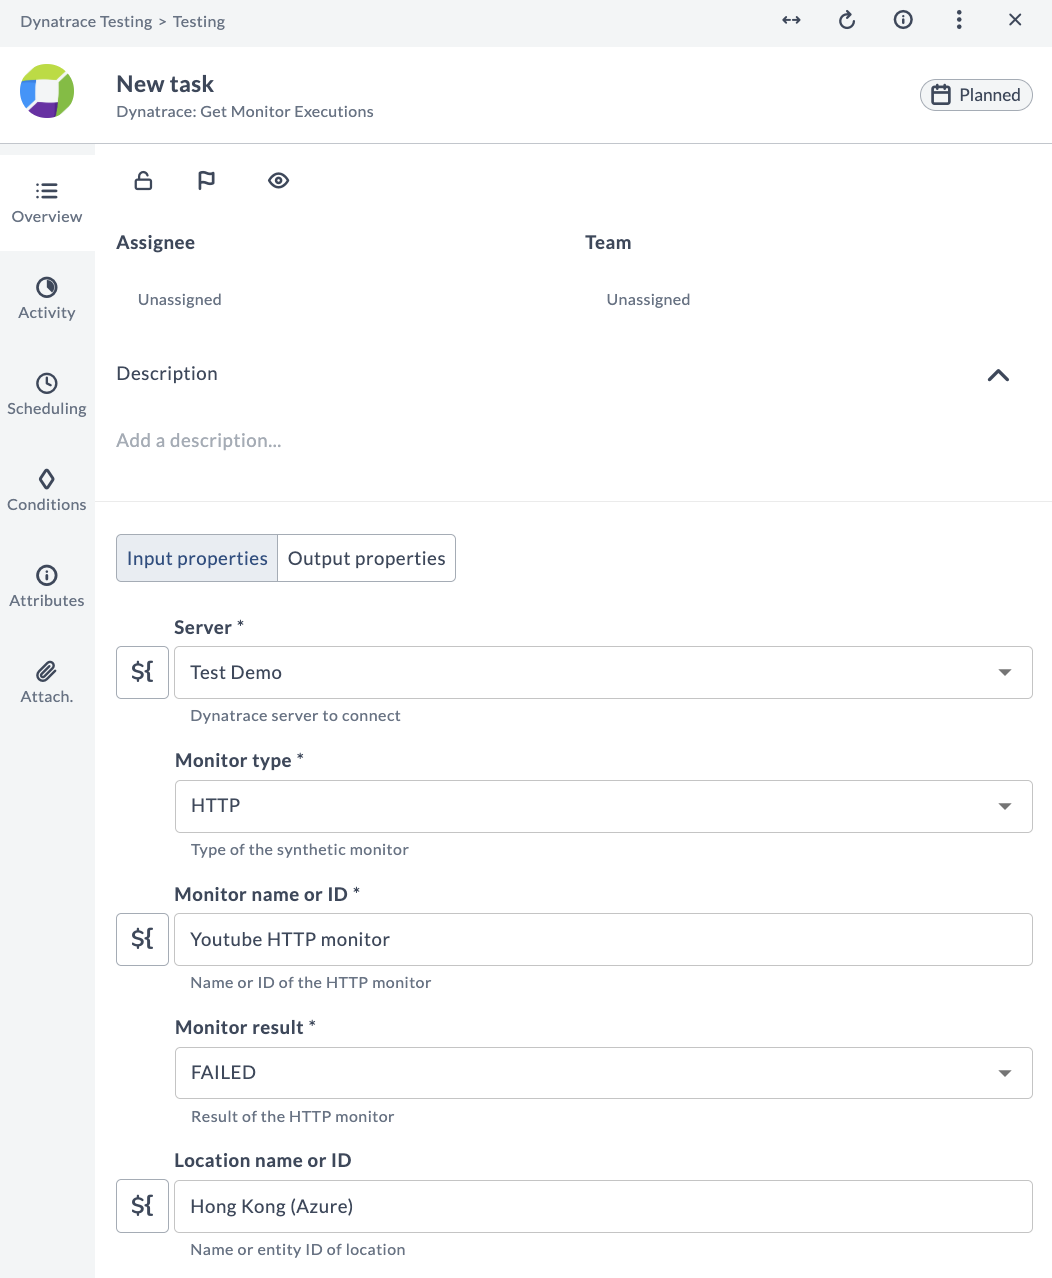
Task: Click the variable ${ button beside Location name
Action: click(142, 1206)
